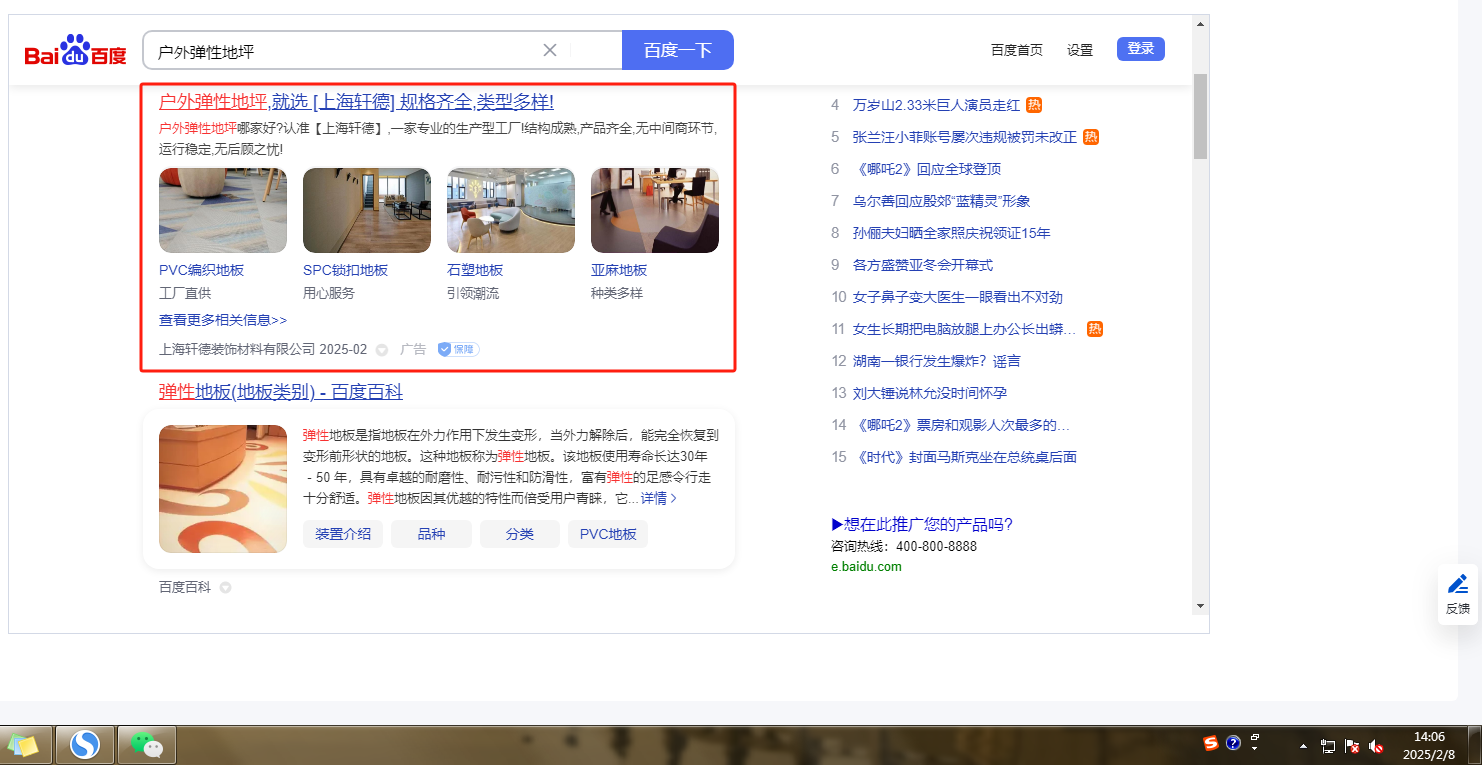Click the network tray icon

coord(1328,746)
